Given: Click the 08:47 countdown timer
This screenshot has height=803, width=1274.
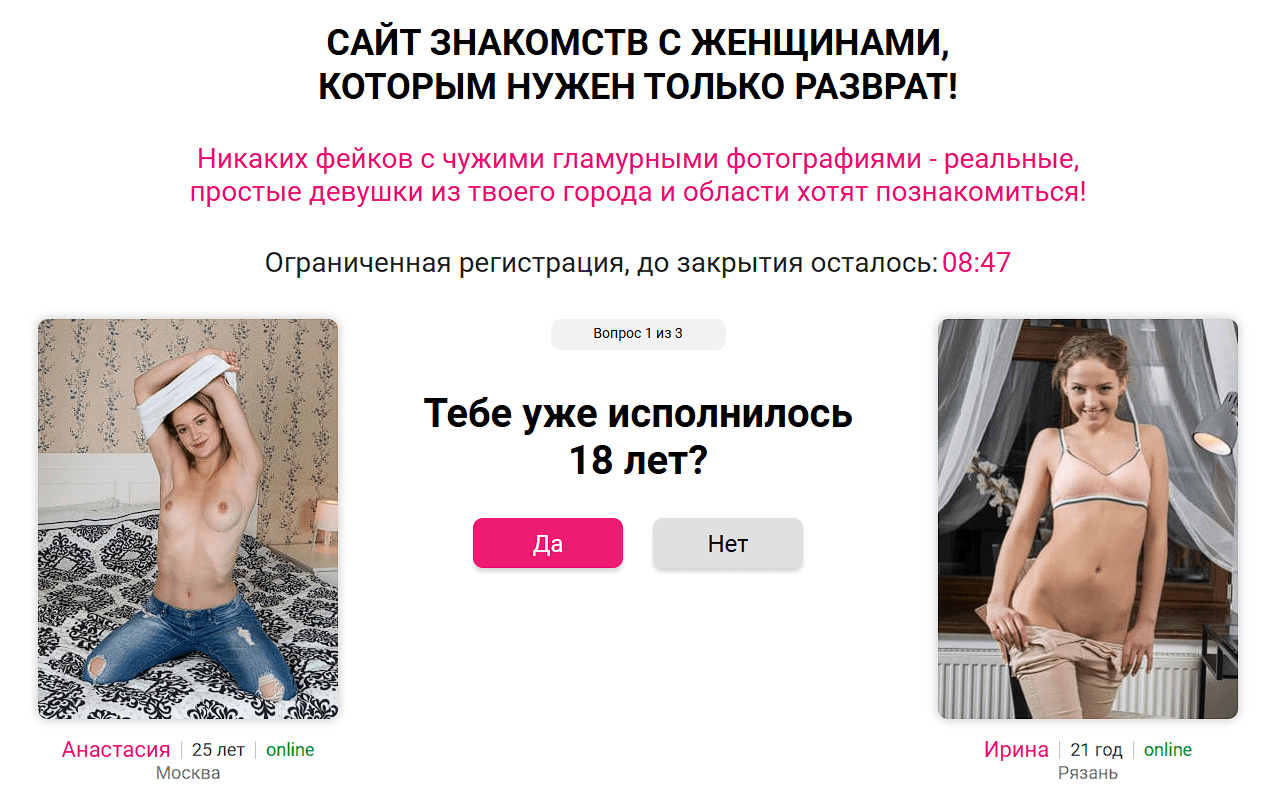Looking at the screenshot, I should pos(976,263).
